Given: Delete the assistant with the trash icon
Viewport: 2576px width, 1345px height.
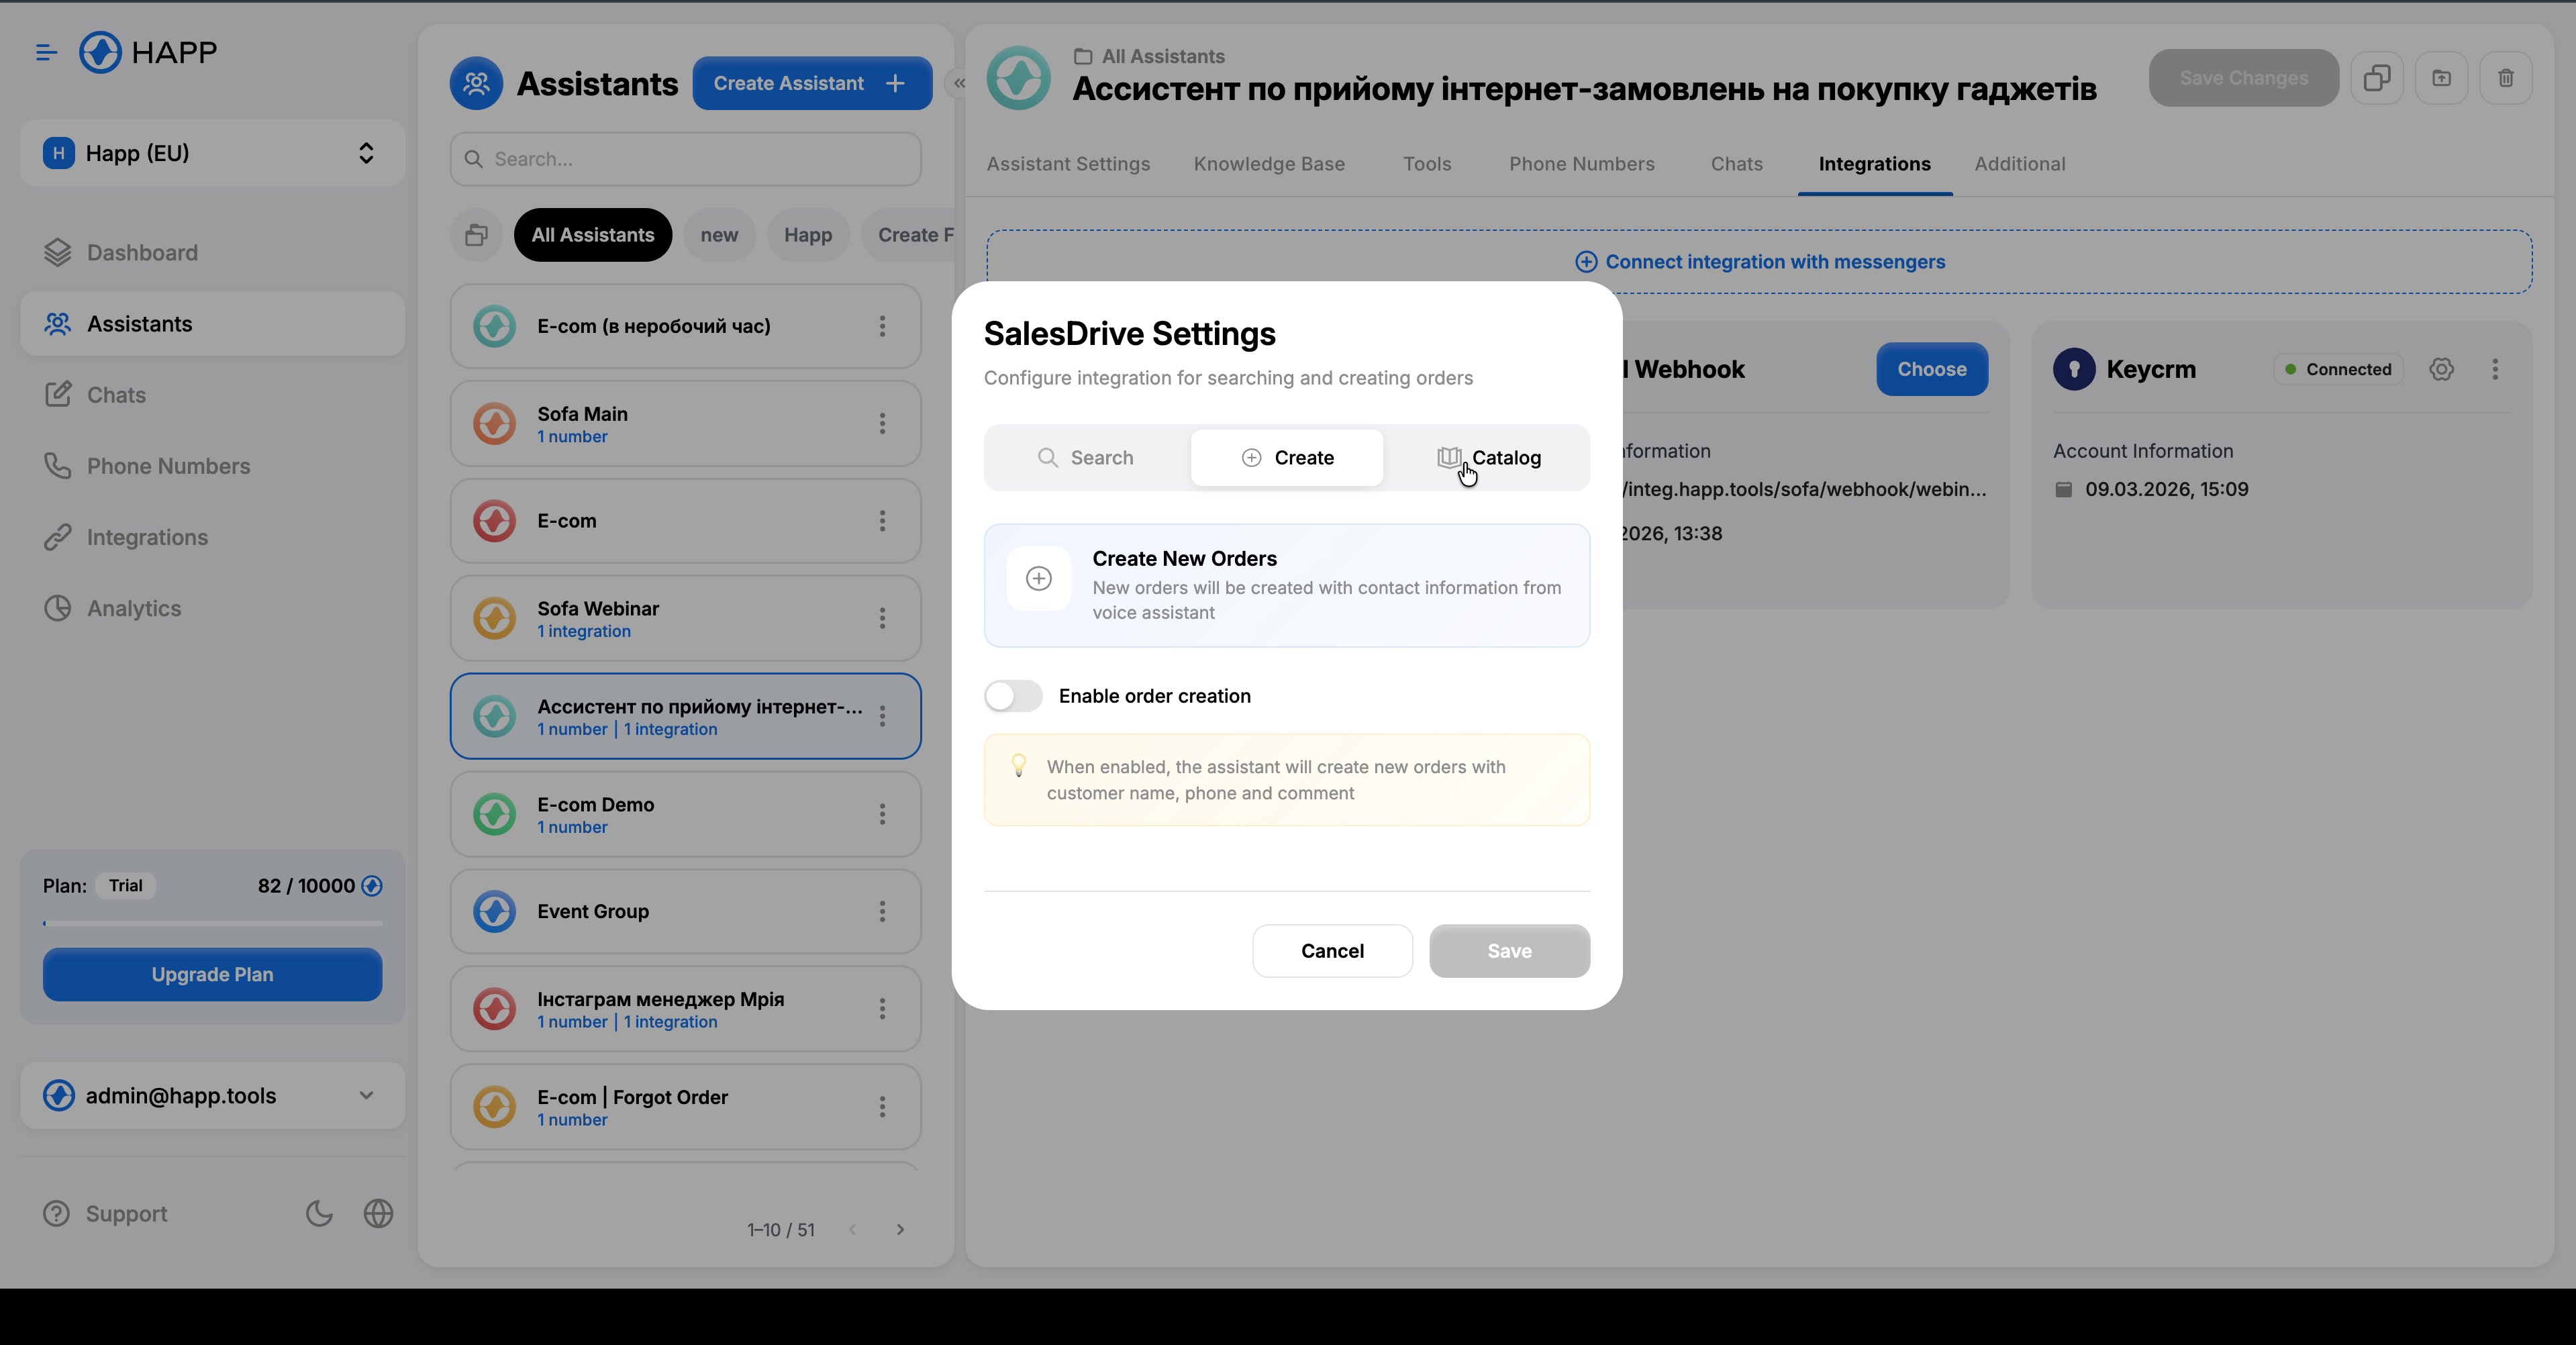Looking at the screenshot, I should coord(2506,78).
